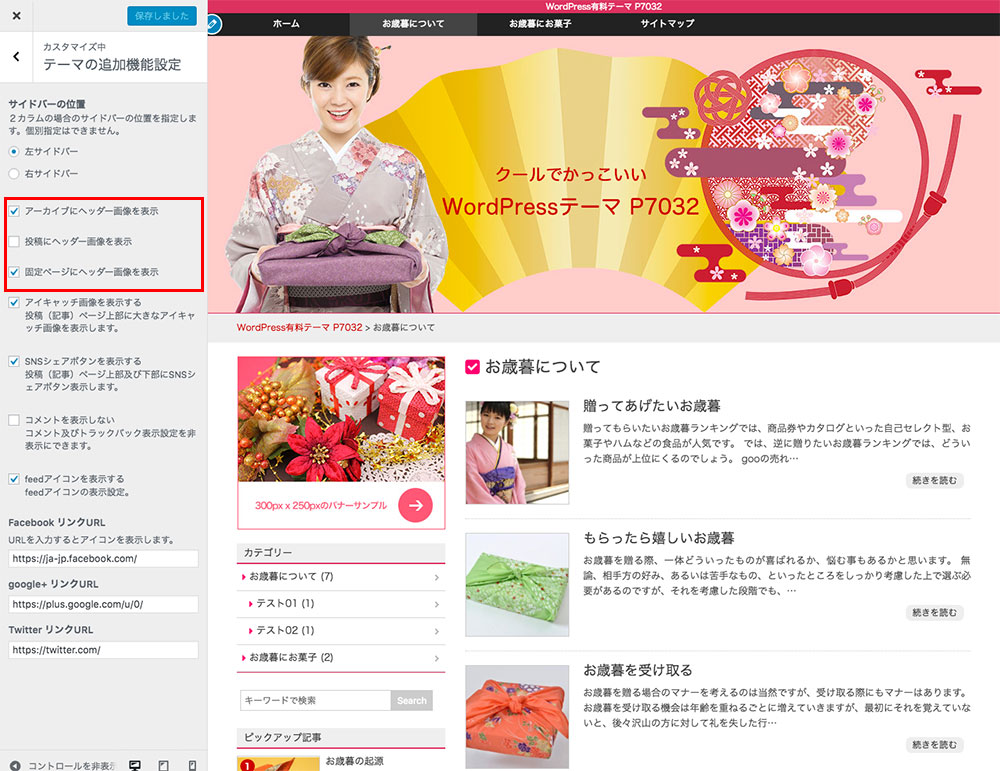Disable SNSシェアボタンを表示する checkbox
This screenshot has width=1000, height=771.
click(14, 362)
